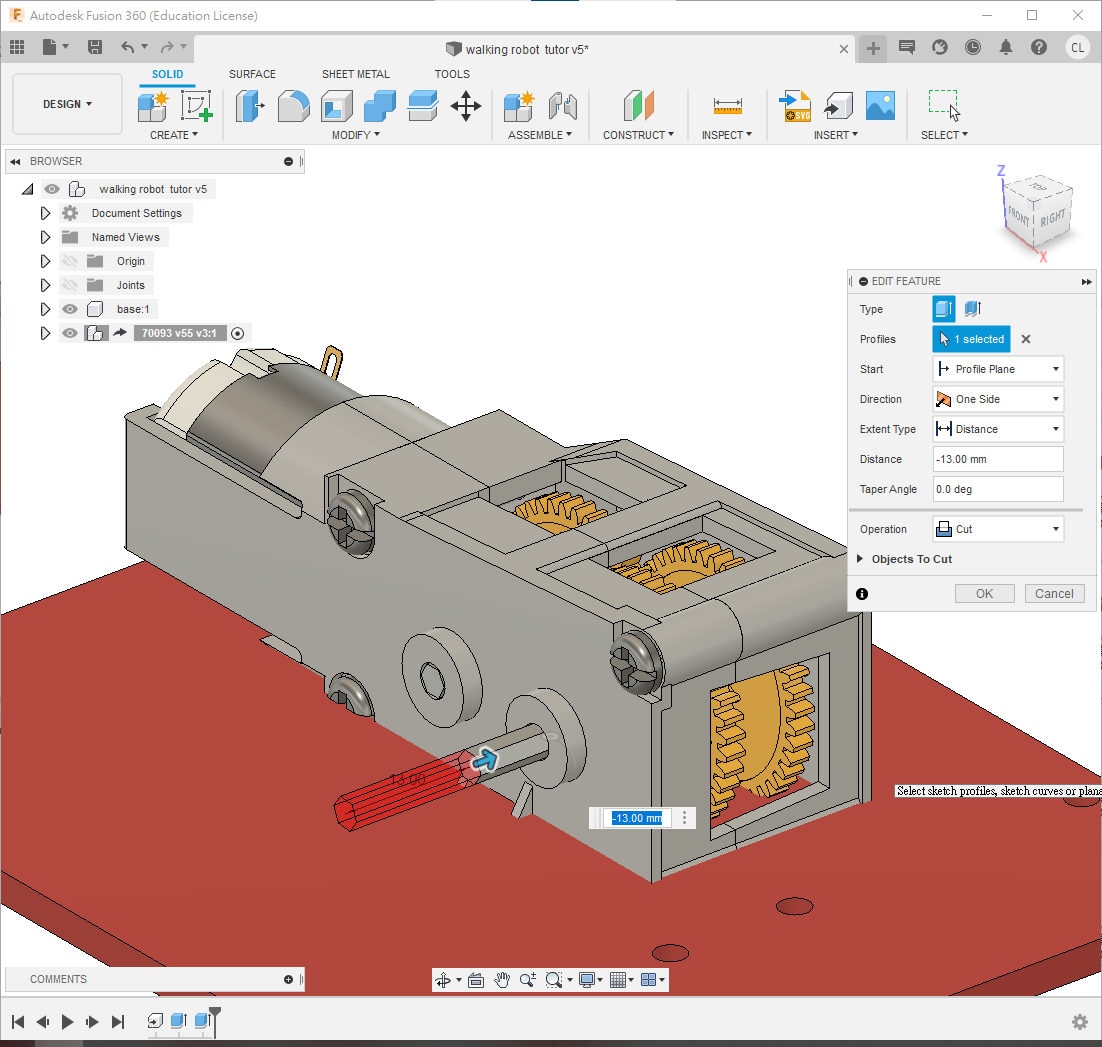The height and width of the screenshot is (1047, 1102).
Task: Open the Operation dropdown showing Cut
Action: coord(997,529)
